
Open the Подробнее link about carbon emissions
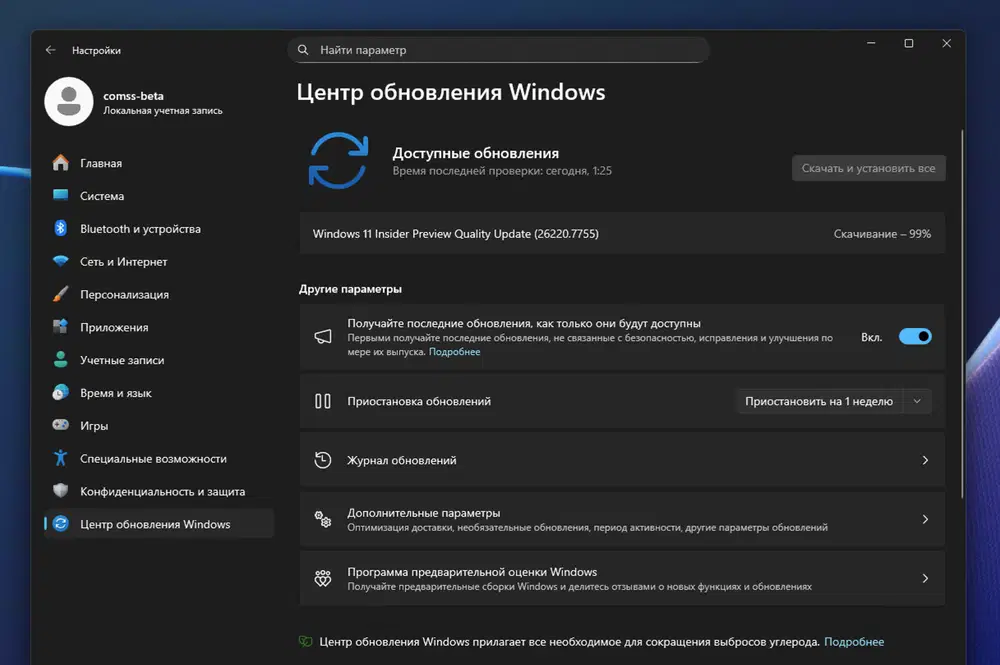855,641
